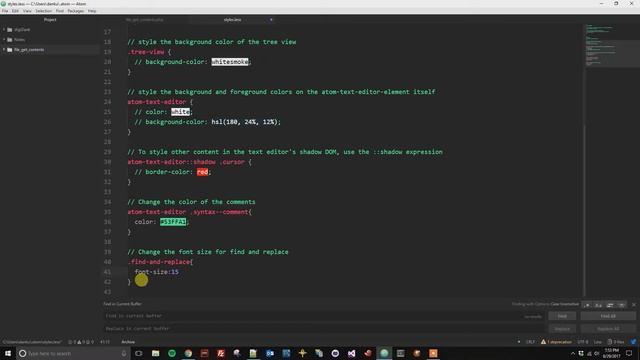Click the blue update icon in the status bar

633,342
